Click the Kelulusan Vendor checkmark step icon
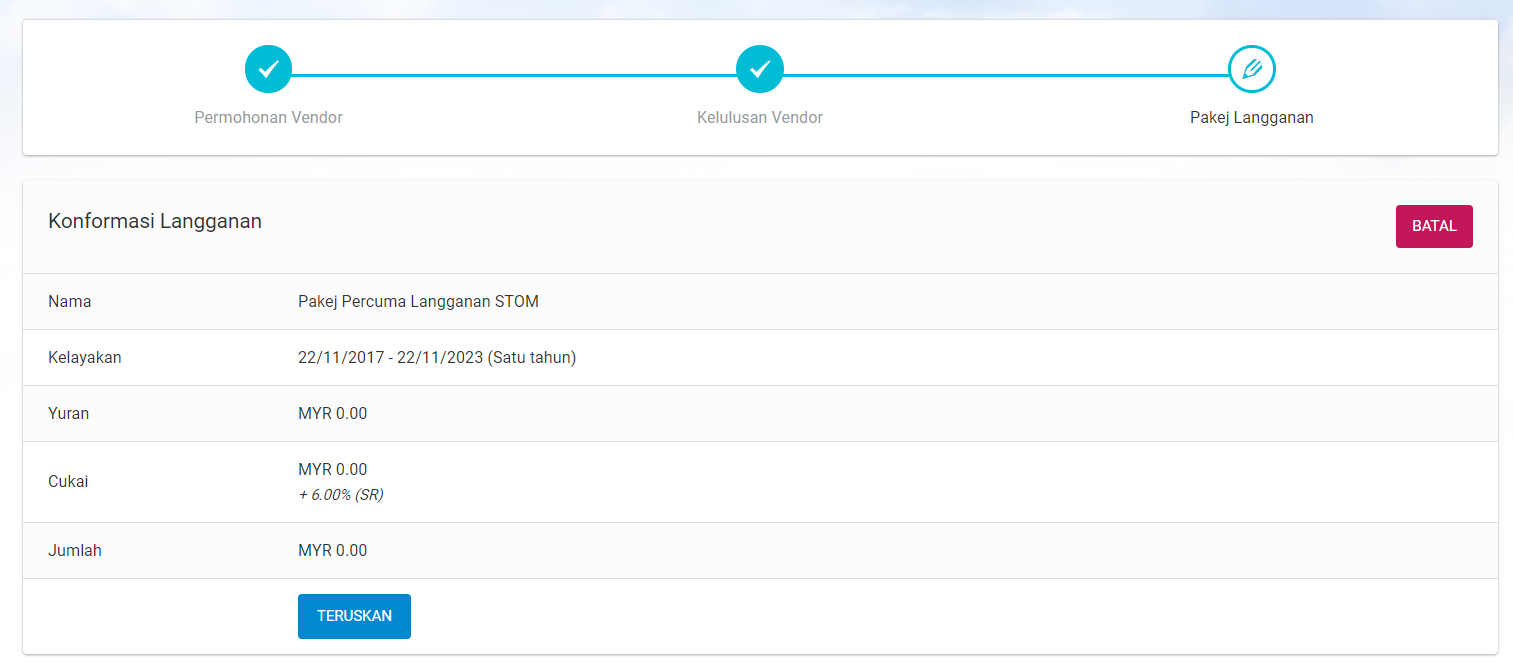Viewport: 1513px width, 667px height. tap(760, 69)
